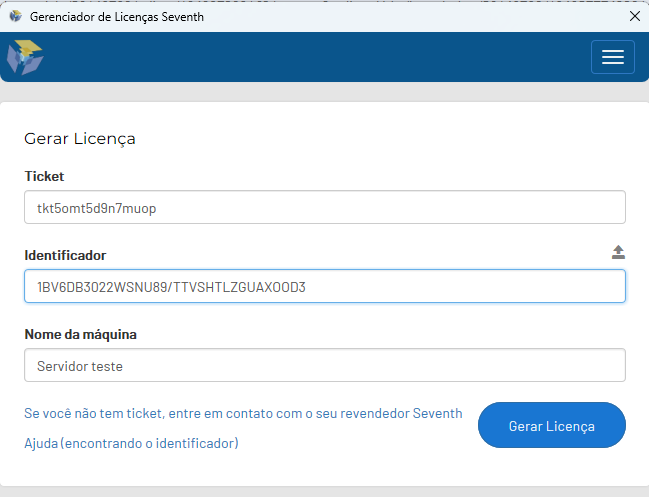Select the Nome da máquina input field

pyautogui.click(x=324, y=366)
